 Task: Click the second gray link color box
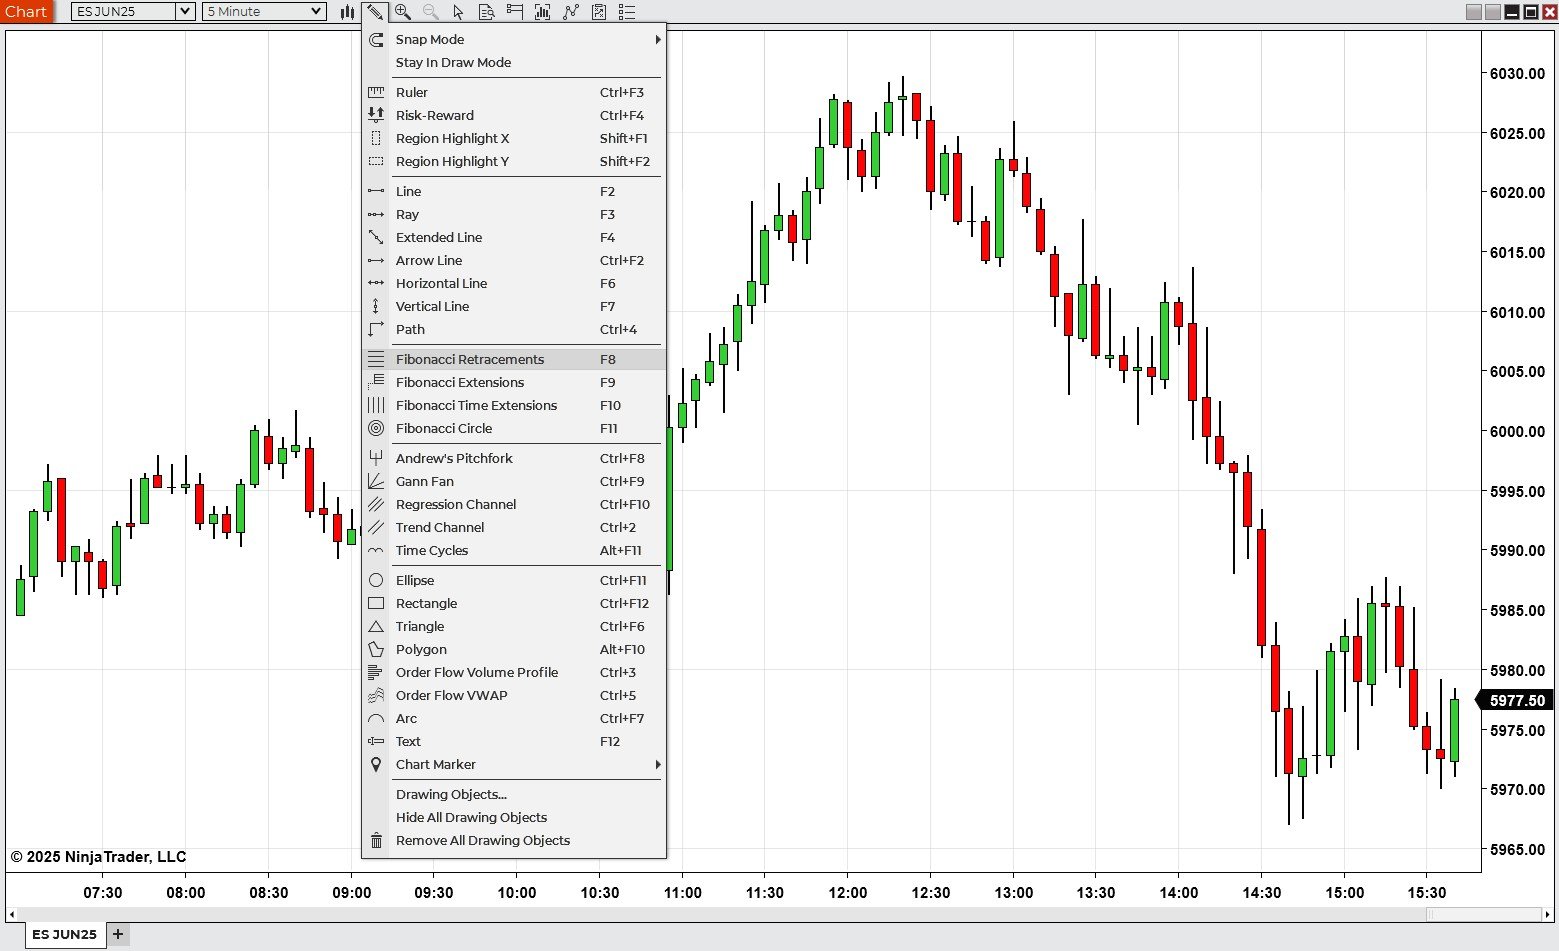click(x=1493, y=12)
